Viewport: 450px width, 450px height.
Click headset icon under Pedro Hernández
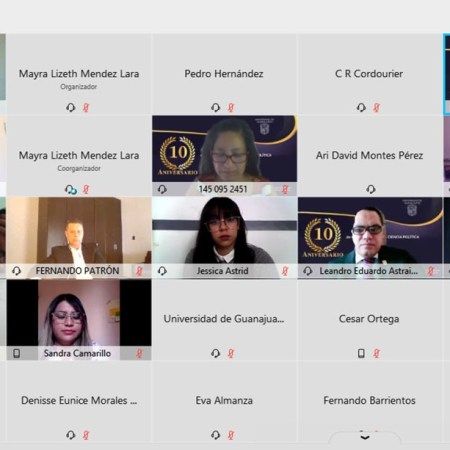click(215, 107)
